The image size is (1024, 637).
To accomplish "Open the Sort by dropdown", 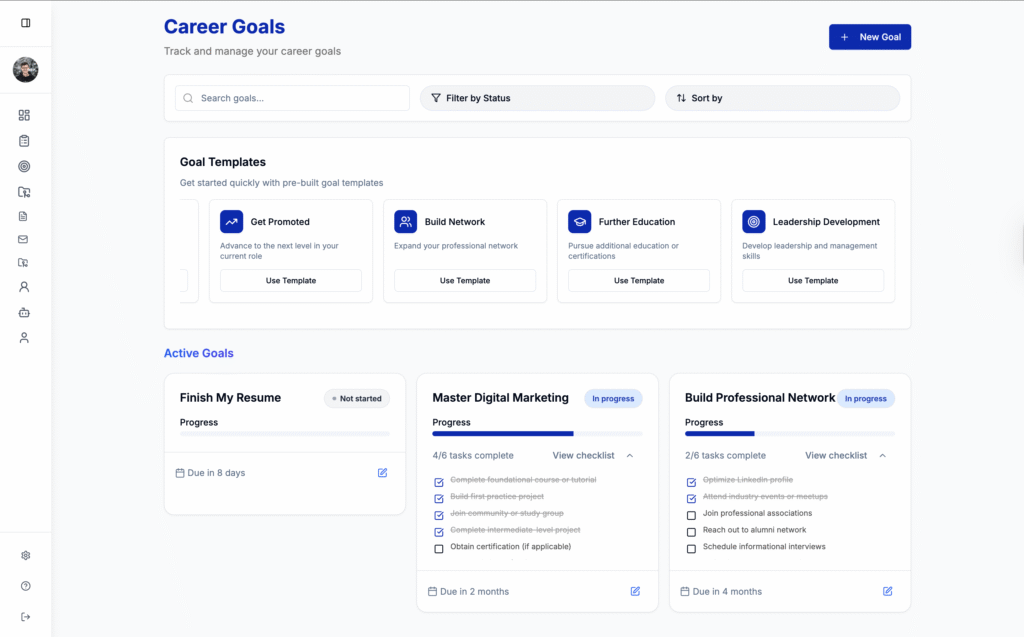I will coord(782,98).
